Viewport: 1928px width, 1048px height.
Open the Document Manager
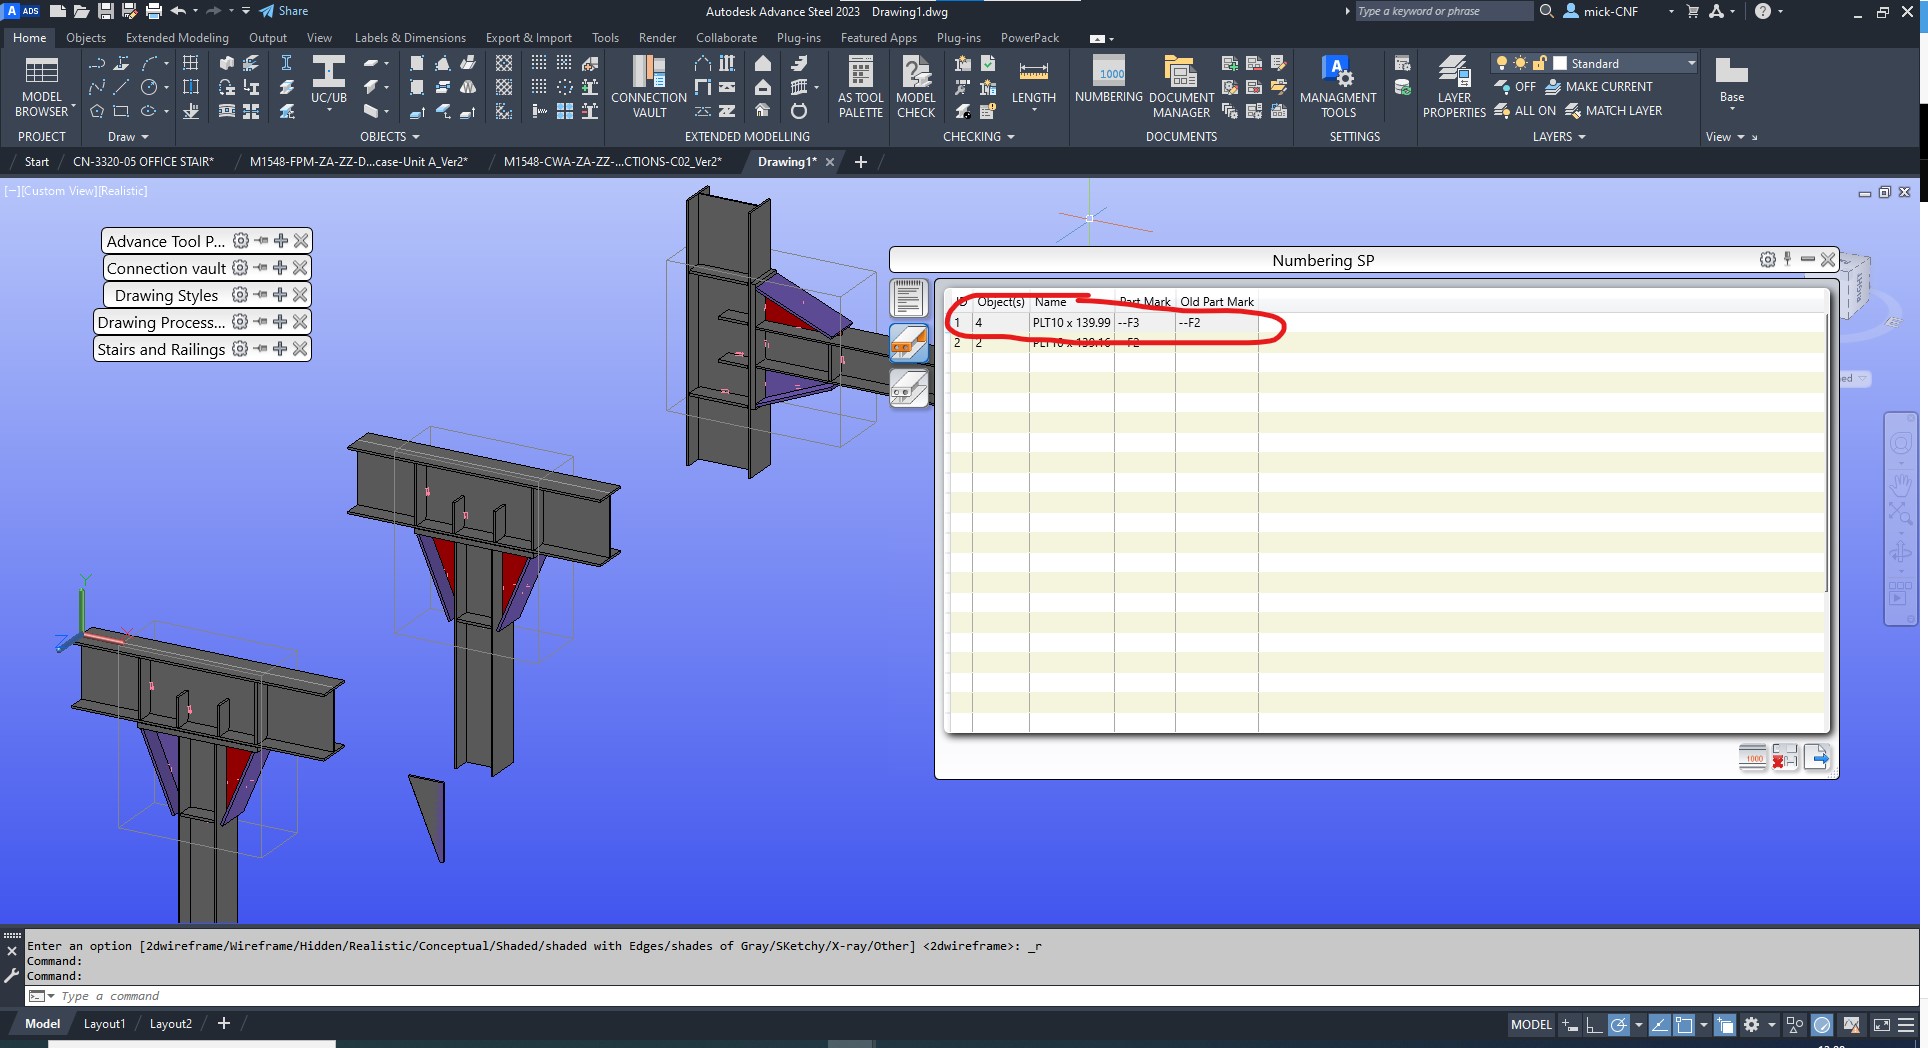(1181, 86)
